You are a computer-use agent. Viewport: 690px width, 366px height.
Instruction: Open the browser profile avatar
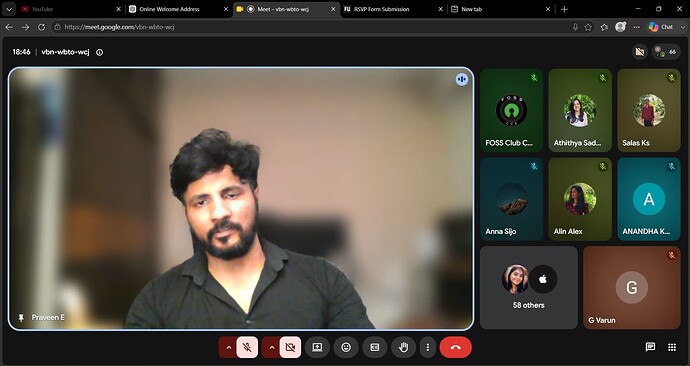click(620, 27)
